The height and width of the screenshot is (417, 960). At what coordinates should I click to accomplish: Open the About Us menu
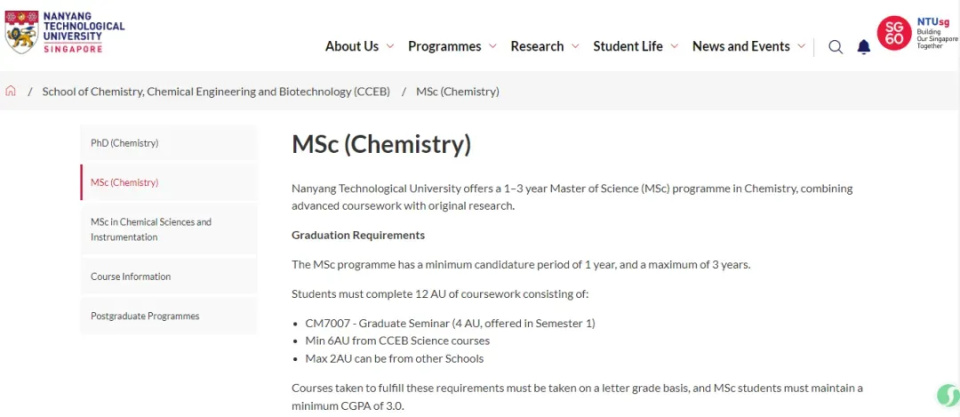pos(351,46)
